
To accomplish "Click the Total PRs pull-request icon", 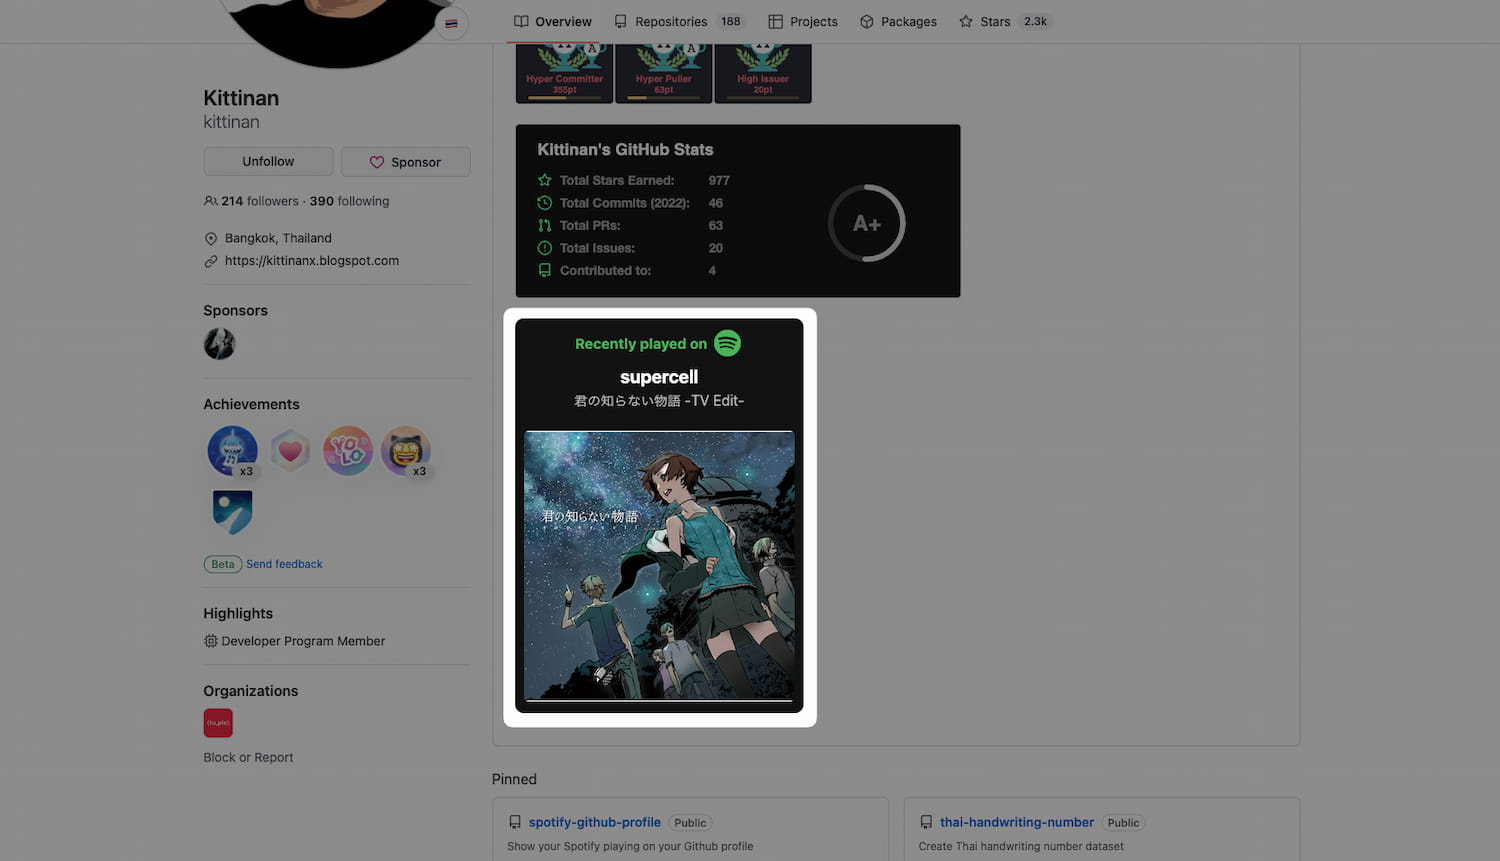I will pos(545,225).
